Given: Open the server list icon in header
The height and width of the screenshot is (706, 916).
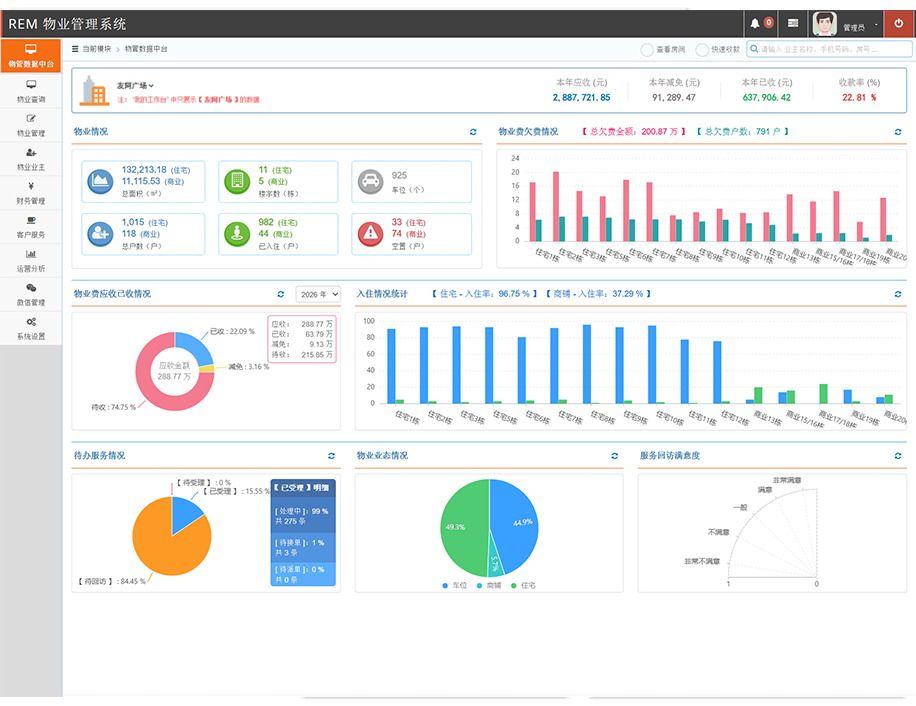Looking at the screenshot, I should pyautogui.click(x=793, y=23).
